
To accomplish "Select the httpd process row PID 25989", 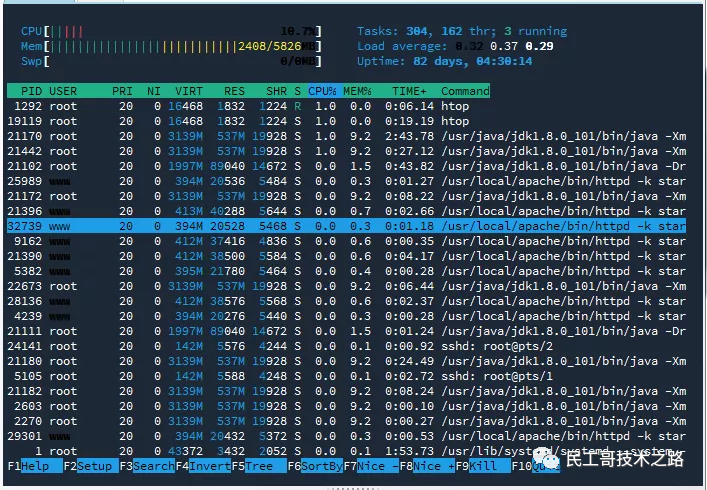I will (346, 181).
